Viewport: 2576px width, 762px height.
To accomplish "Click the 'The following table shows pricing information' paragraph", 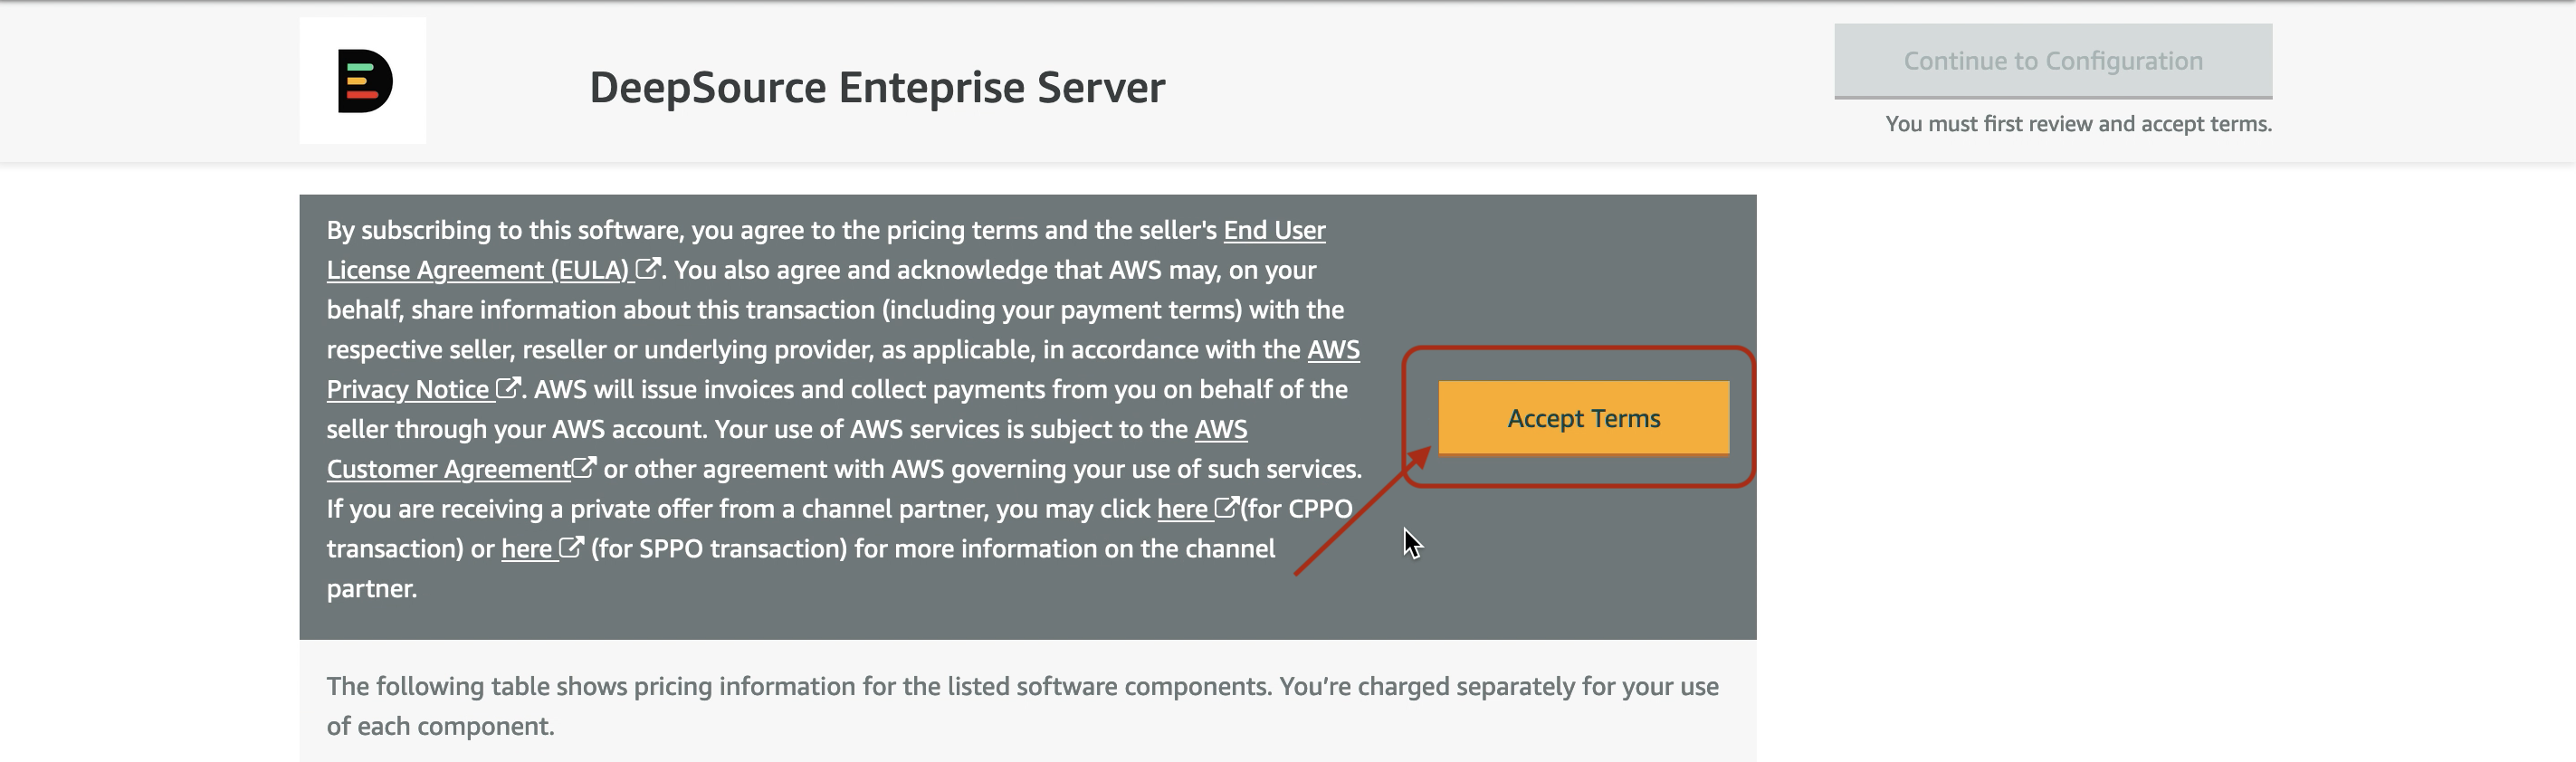I will tap(1023, 706).
